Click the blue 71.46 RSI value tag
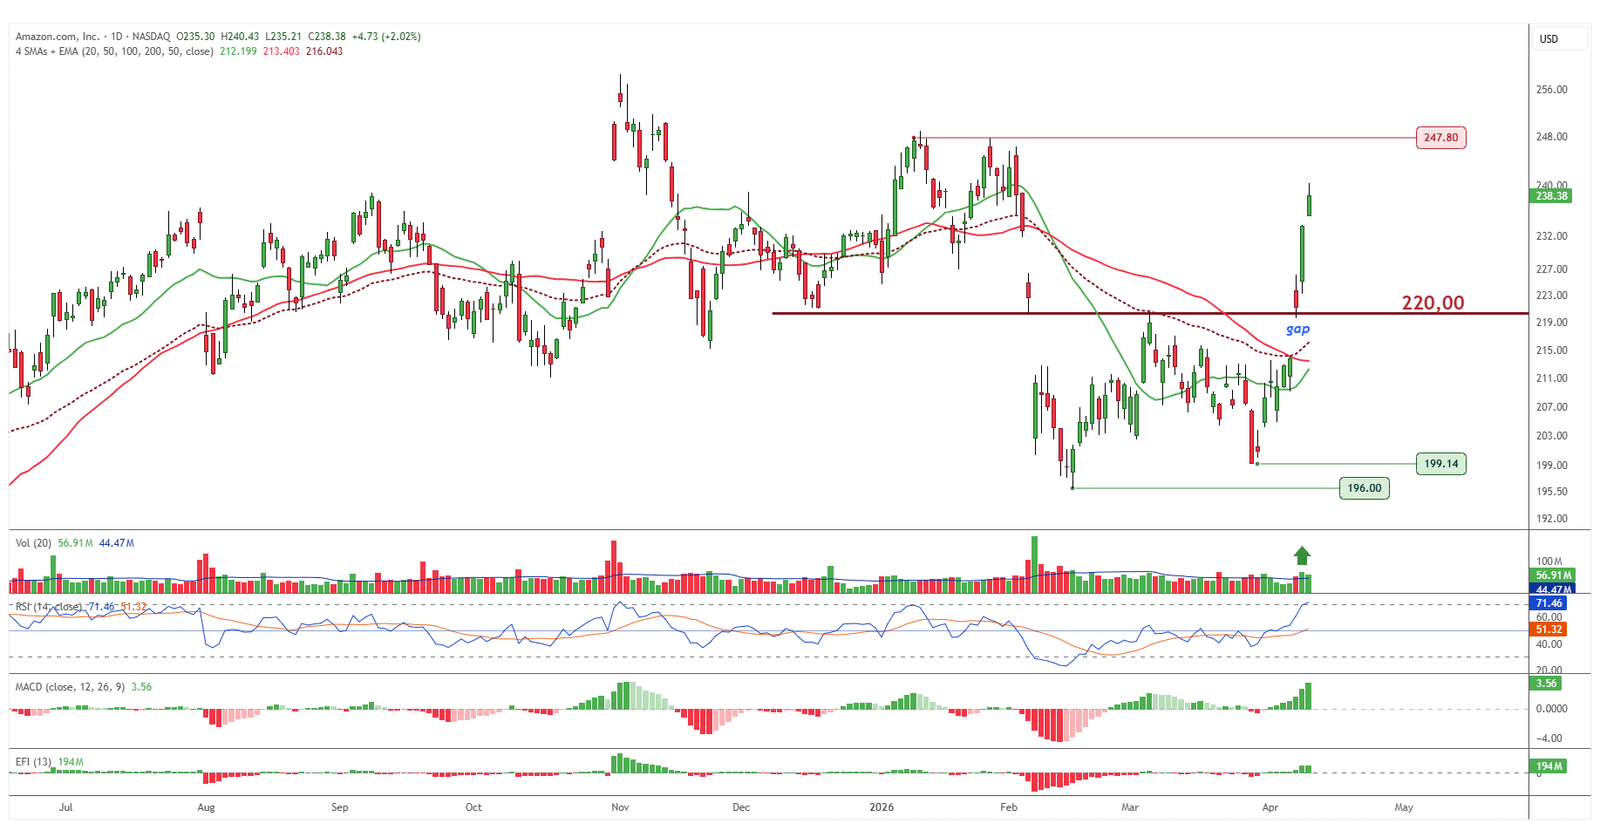 1549,603
